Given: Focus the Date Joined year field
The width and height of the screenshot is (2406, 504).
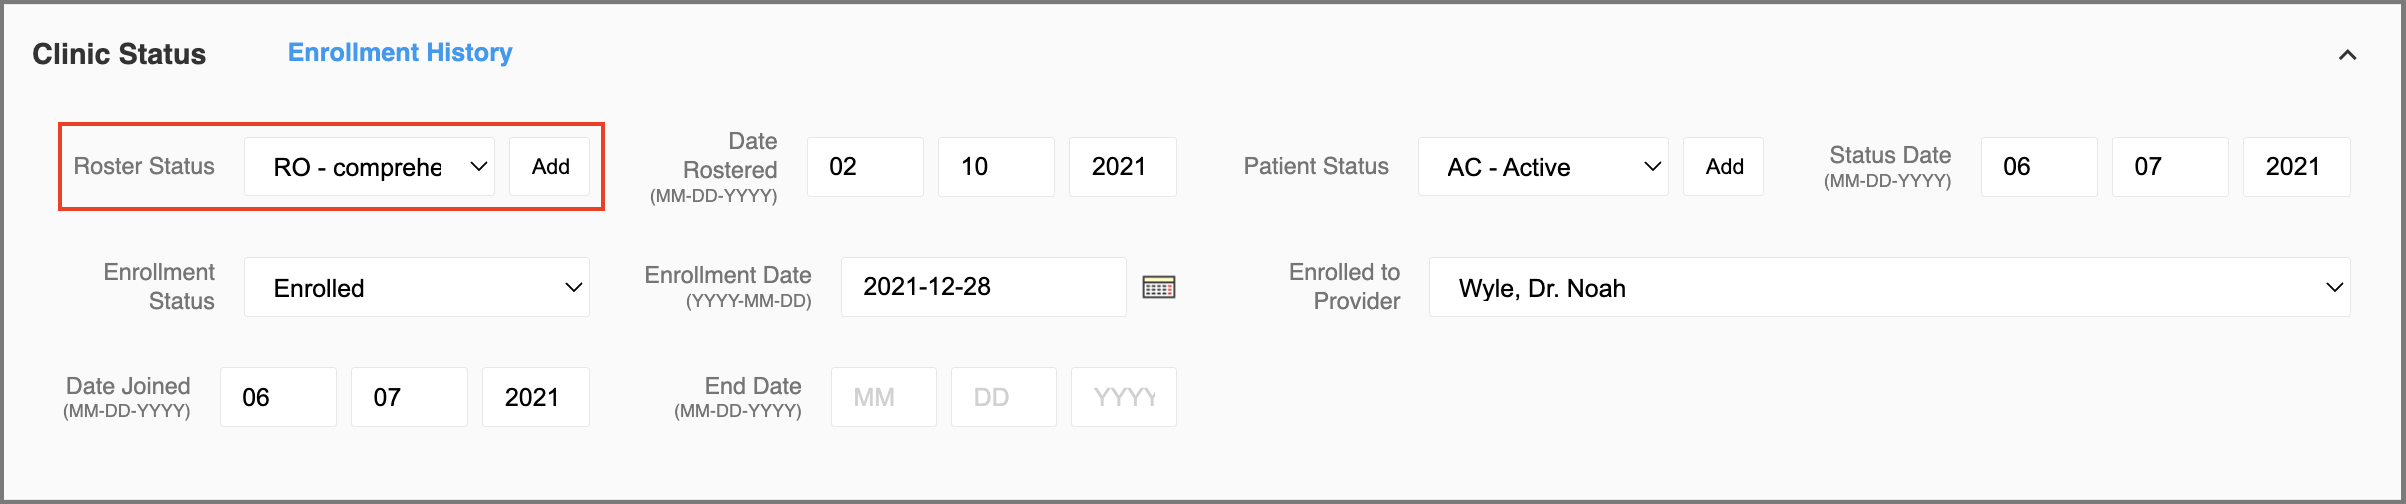Looking at the screenshot, I should pos(536,397).
